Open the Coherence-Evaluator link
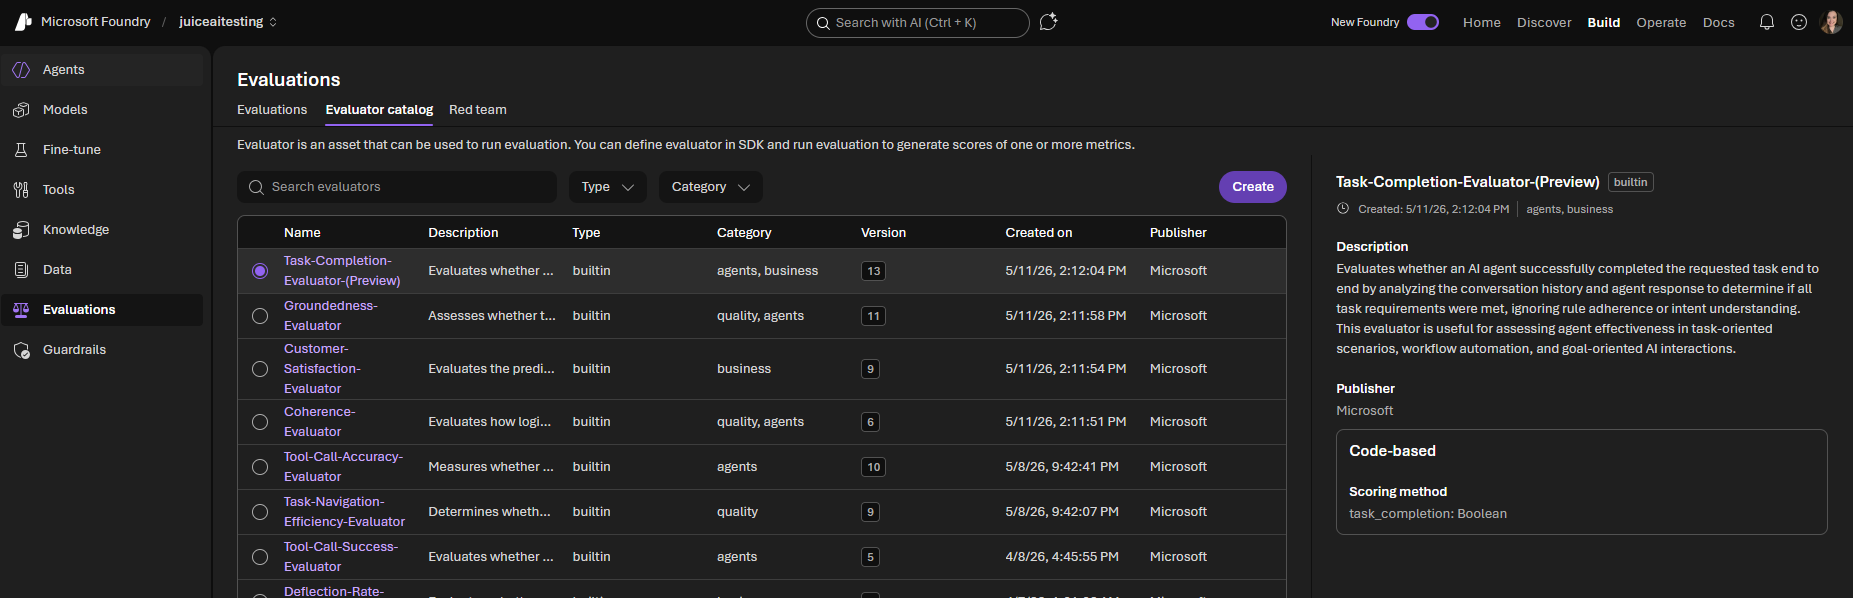The image size is (1853, 598). click(x=320, y=422)
